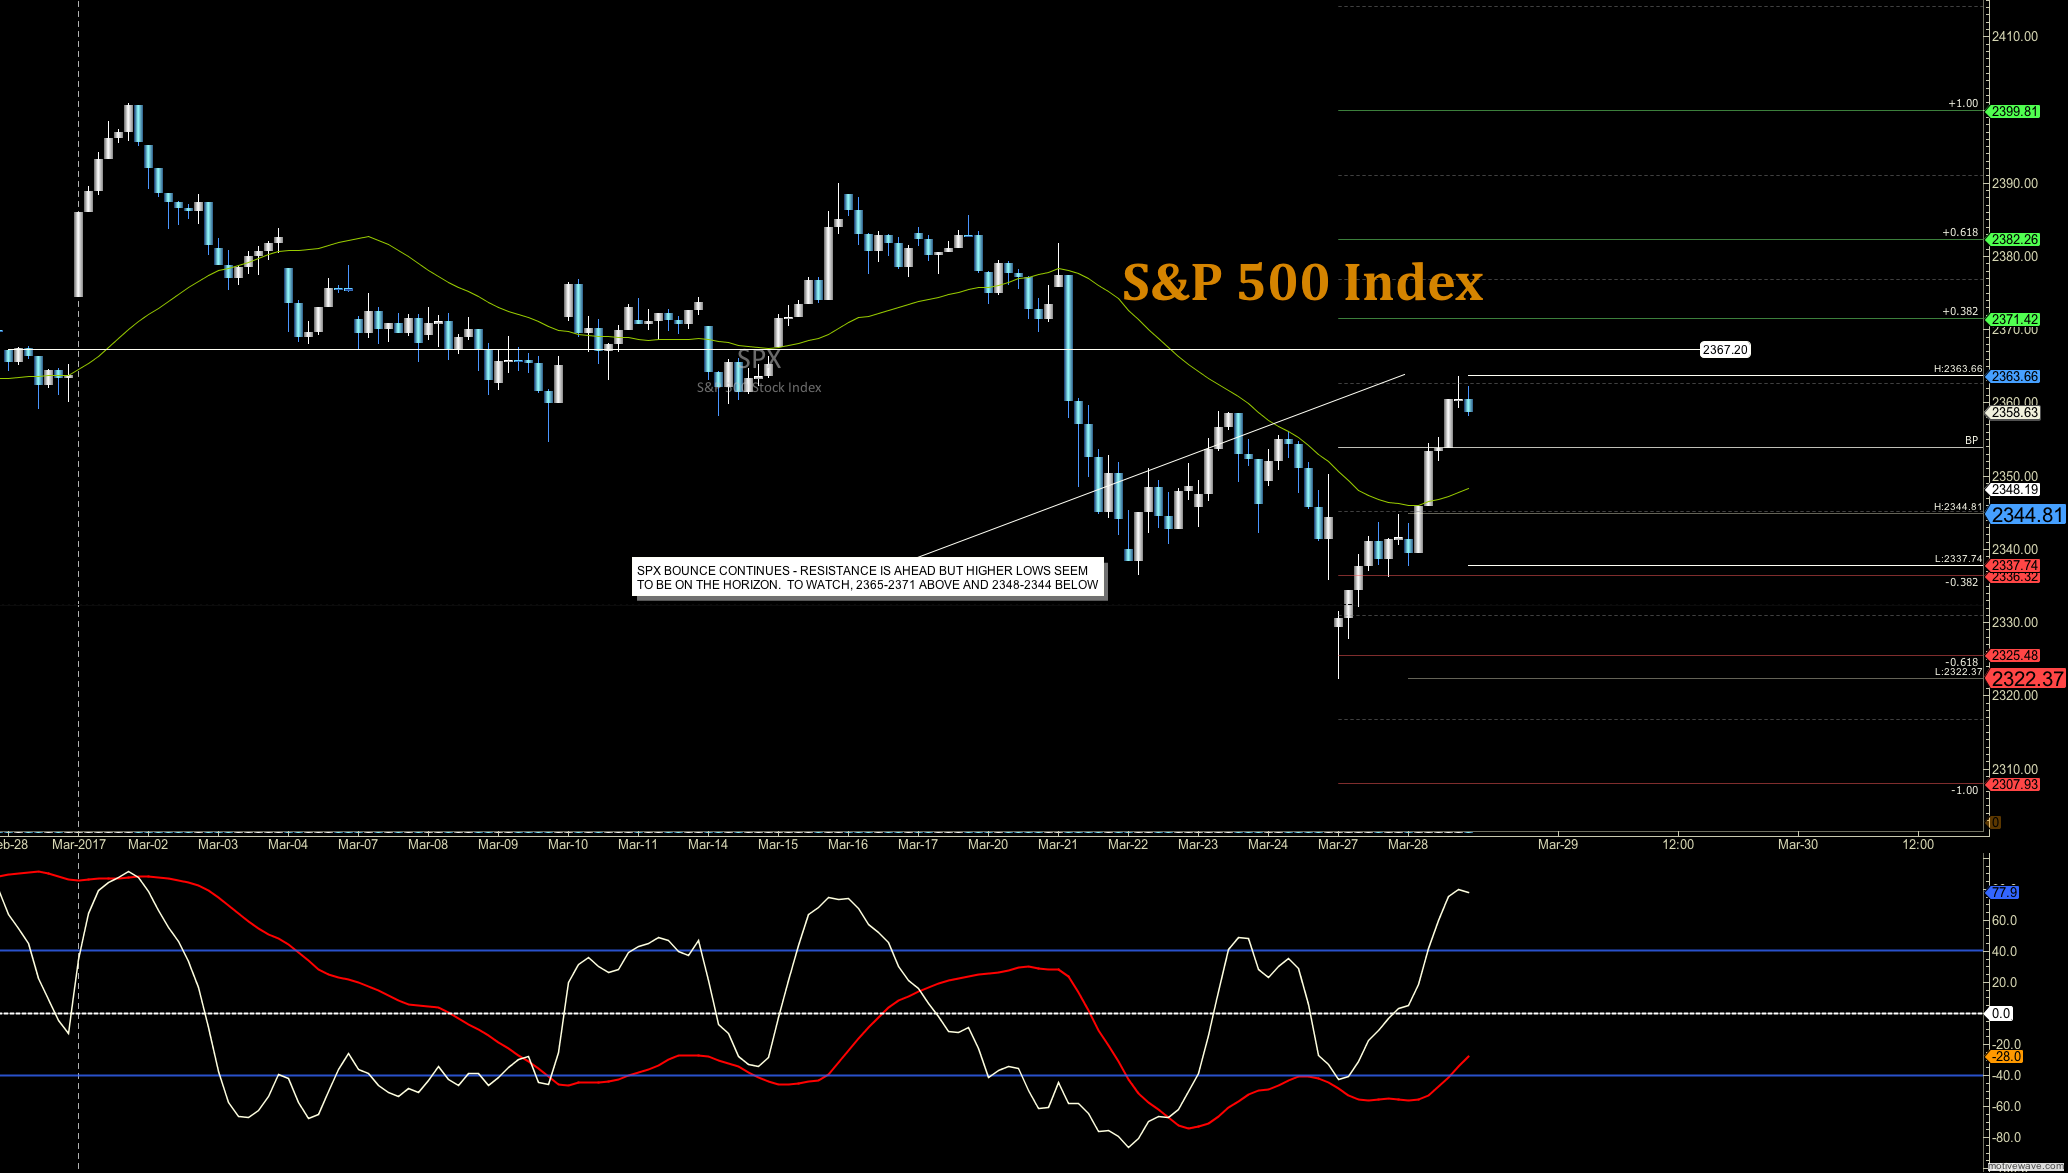This screenshot has width=2068, height=1173.
Task: Click the Mar-21 date axis label
Action: pos(1058,844)
